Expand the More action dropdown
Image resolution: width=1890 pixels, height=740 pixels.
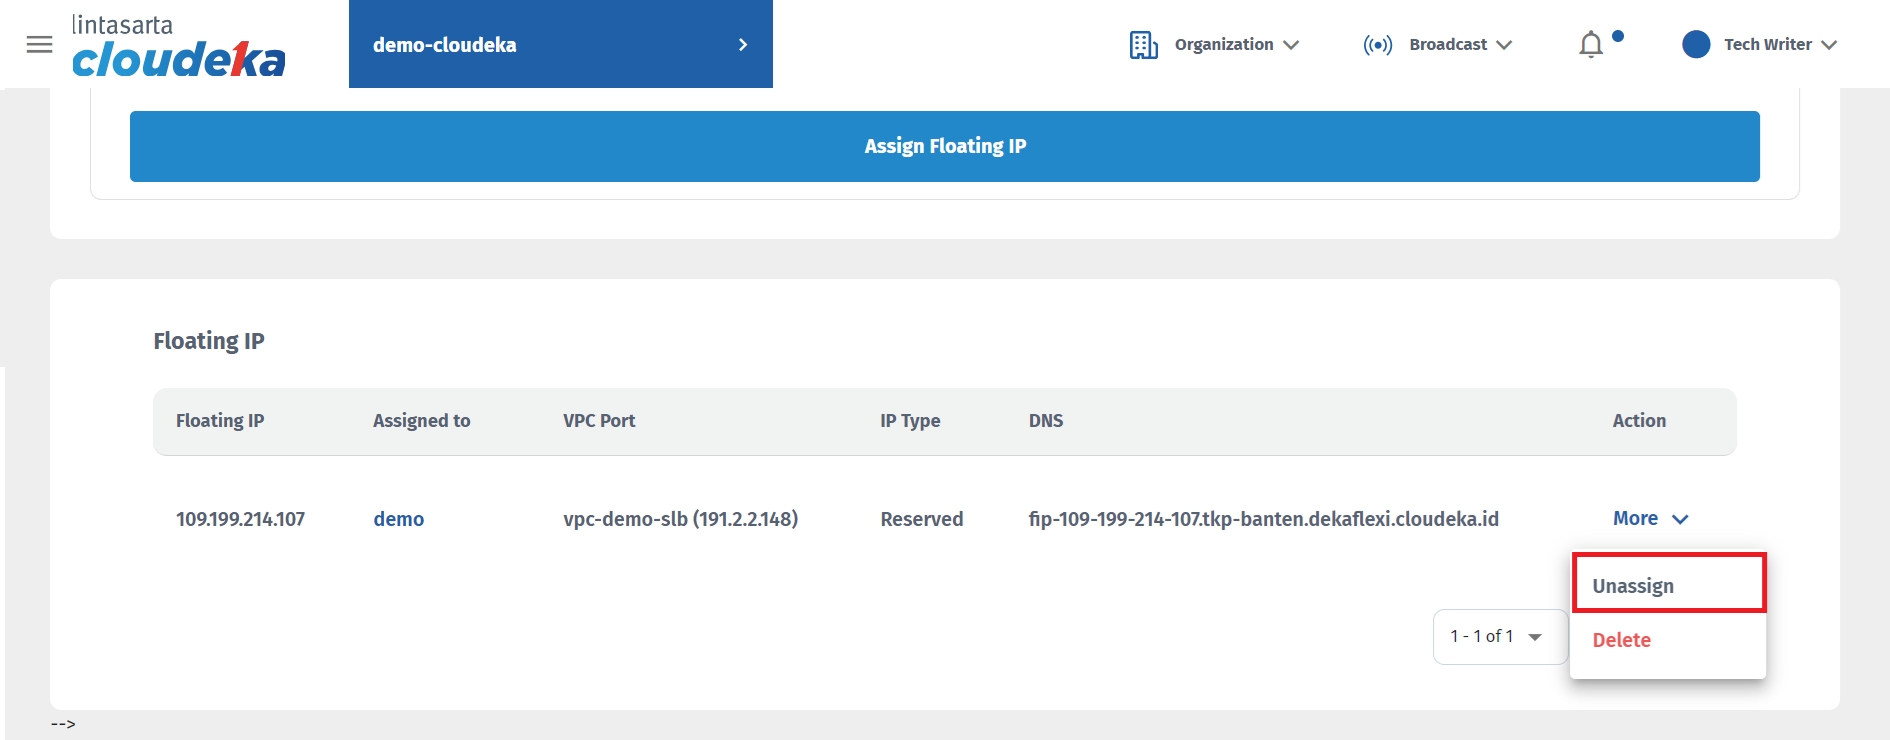click(1650, 518)
